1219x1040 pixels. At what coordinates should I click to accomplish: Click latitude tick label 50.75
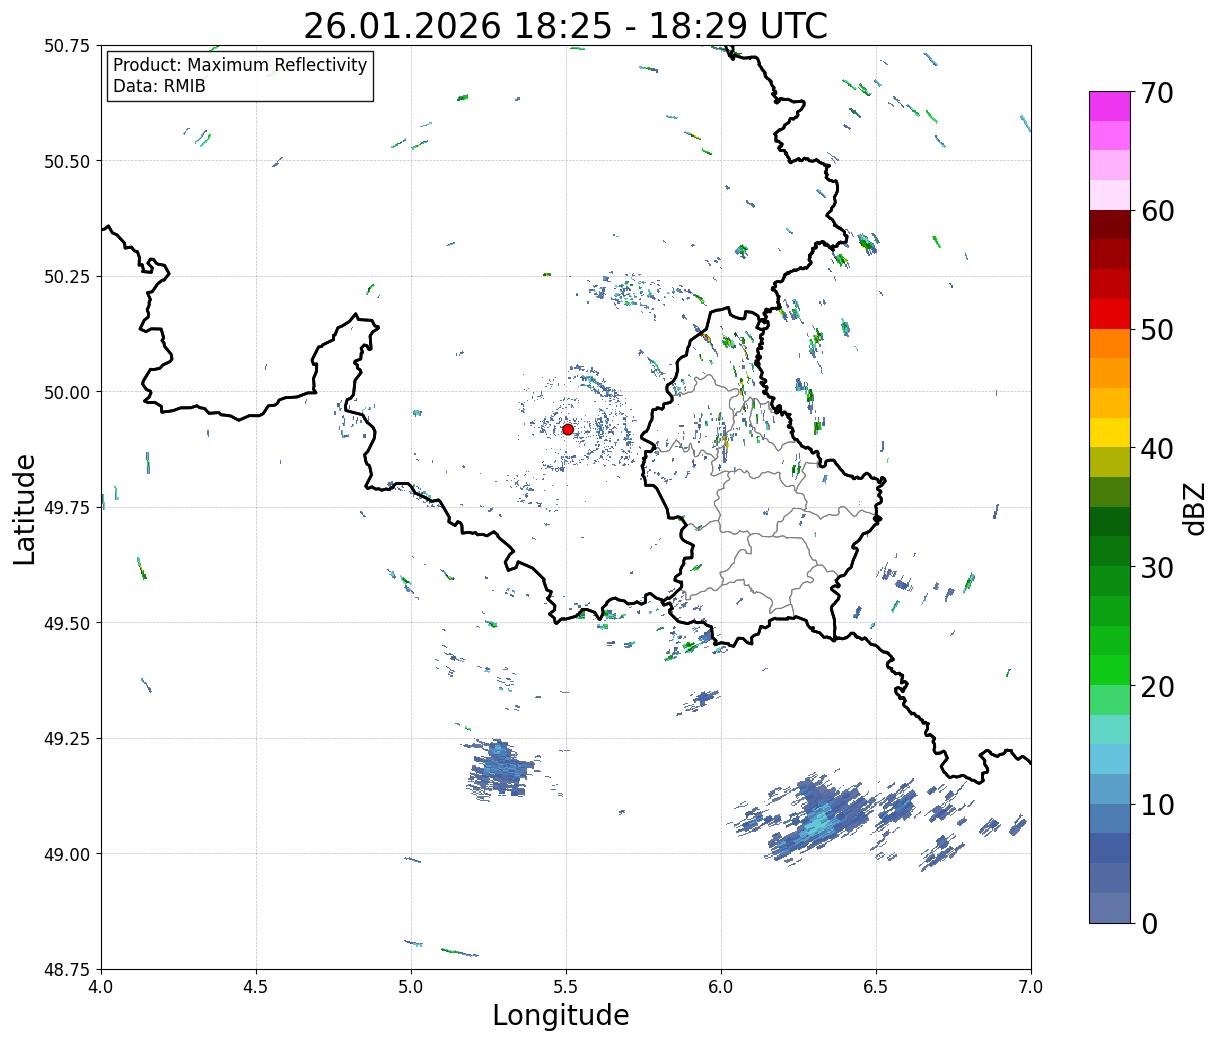tap(67, 46)
